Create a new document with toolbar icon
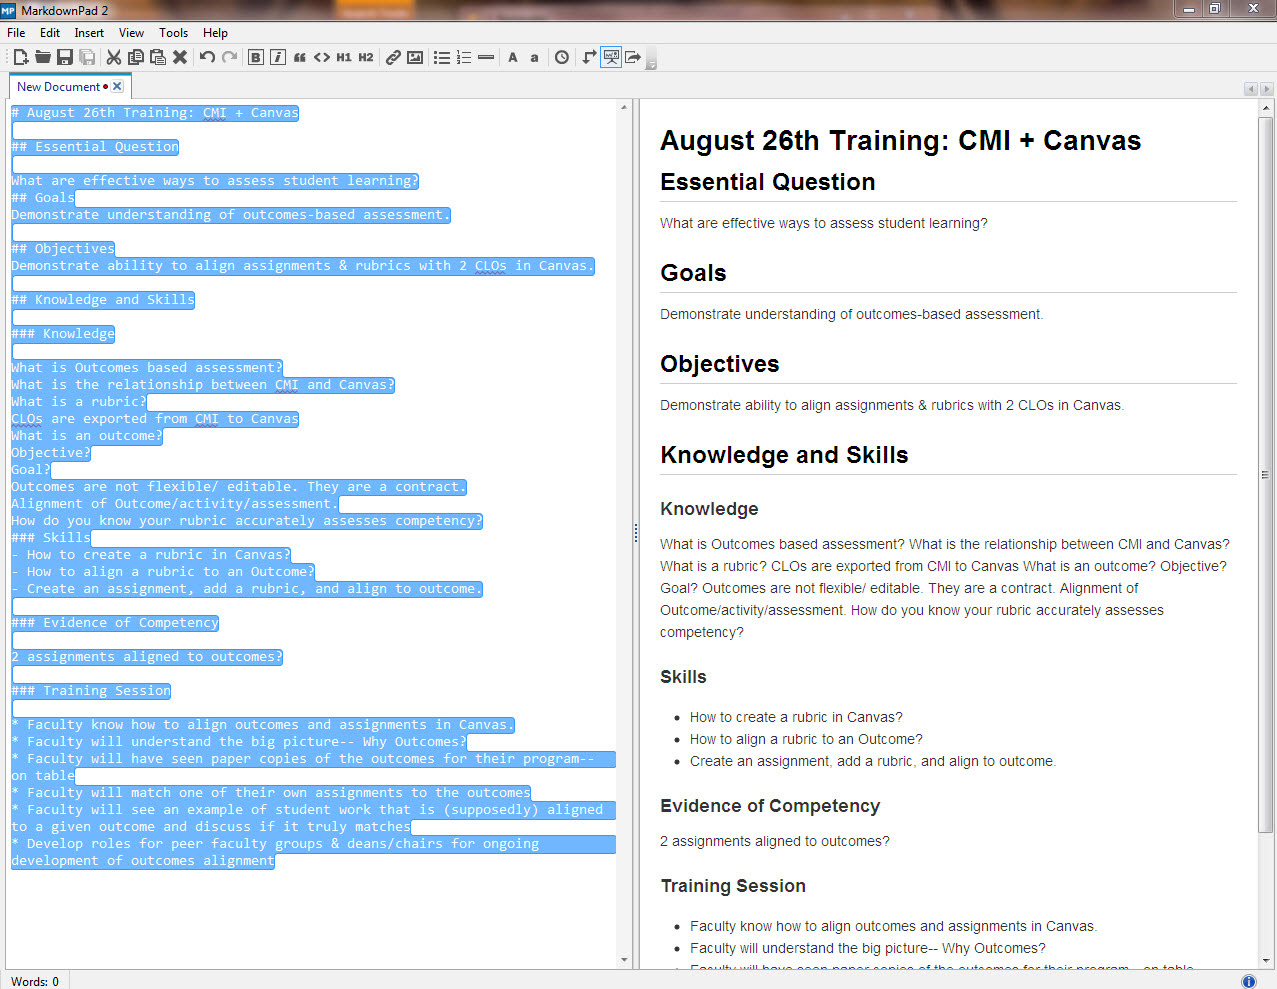The image size is (1277, 989). 20,57
